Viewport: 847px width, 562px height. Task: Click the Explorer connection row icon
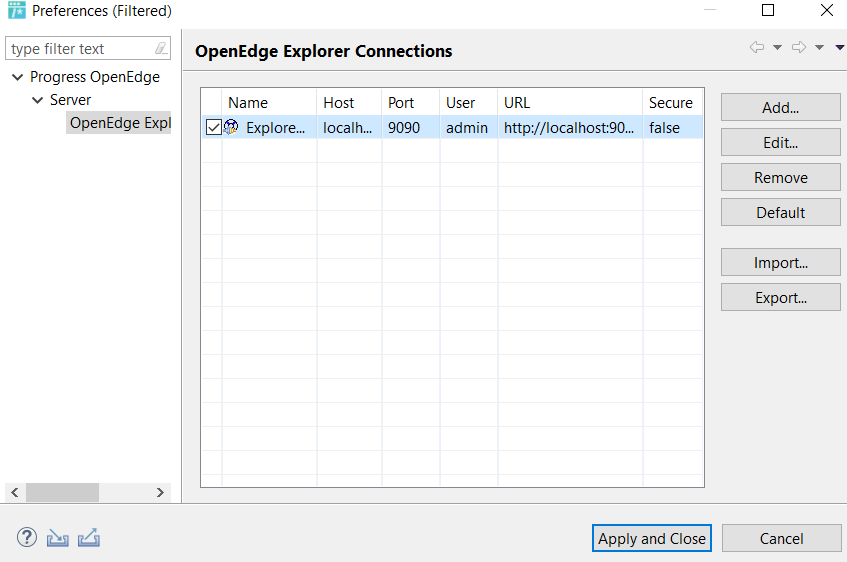point(231,127)
